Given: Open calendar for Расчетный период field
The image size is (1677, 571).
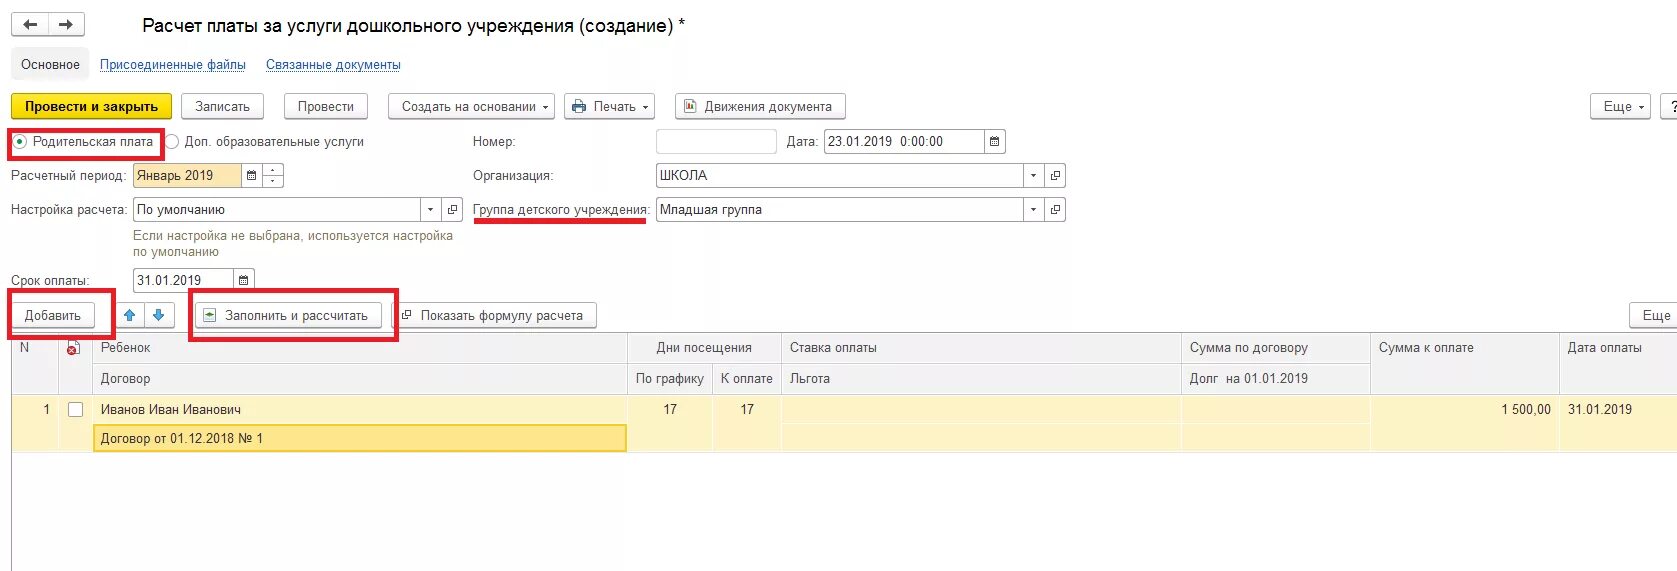Looking at the screenshot, I should coord(251,176).
